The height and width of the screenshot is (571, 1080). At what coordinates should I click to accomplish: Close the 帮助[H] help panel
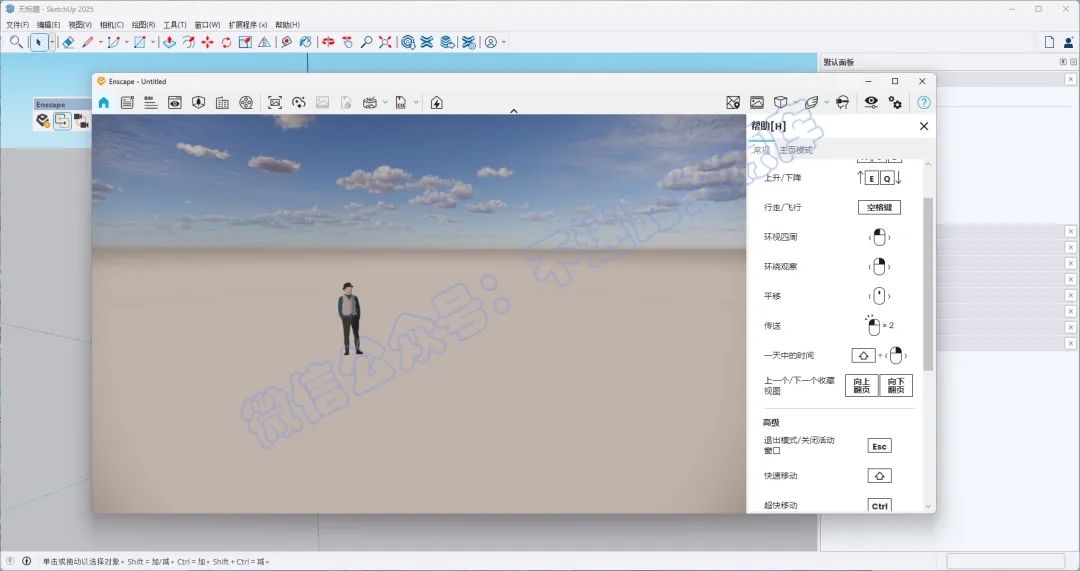pos(924,126)
